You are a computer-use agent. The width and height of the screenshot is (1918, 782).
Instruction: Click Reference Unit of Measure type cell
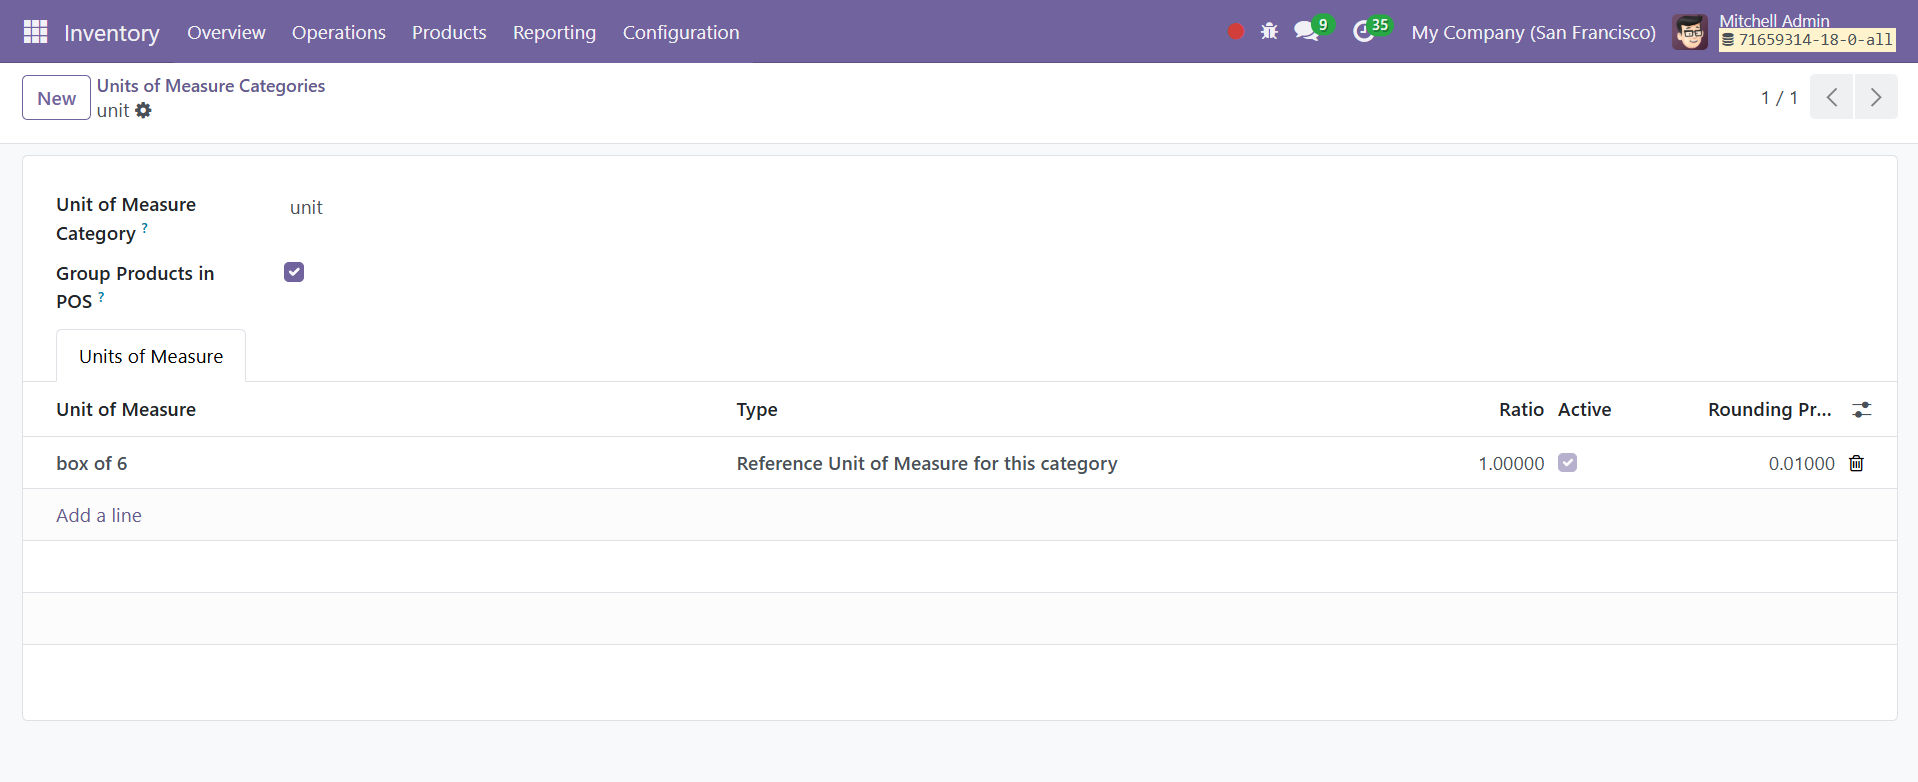pyautogui.click(x=927, y=463)
